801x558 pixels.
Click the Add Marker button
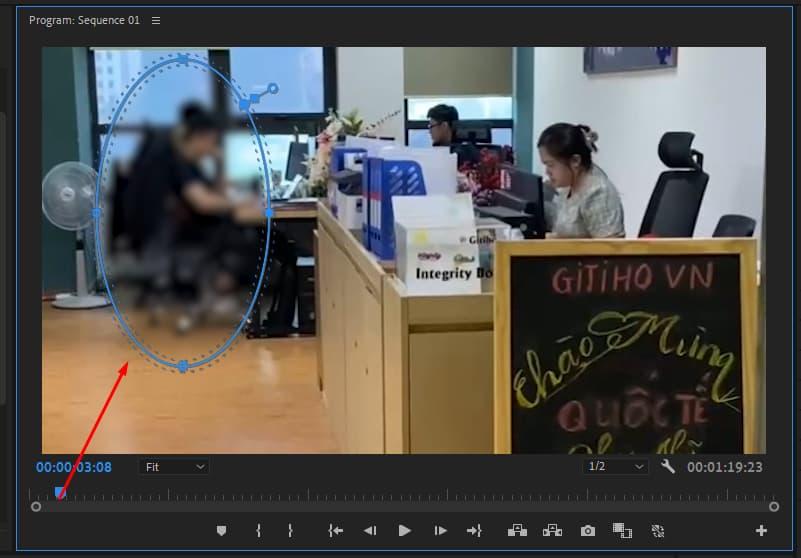tap(221, 531)
